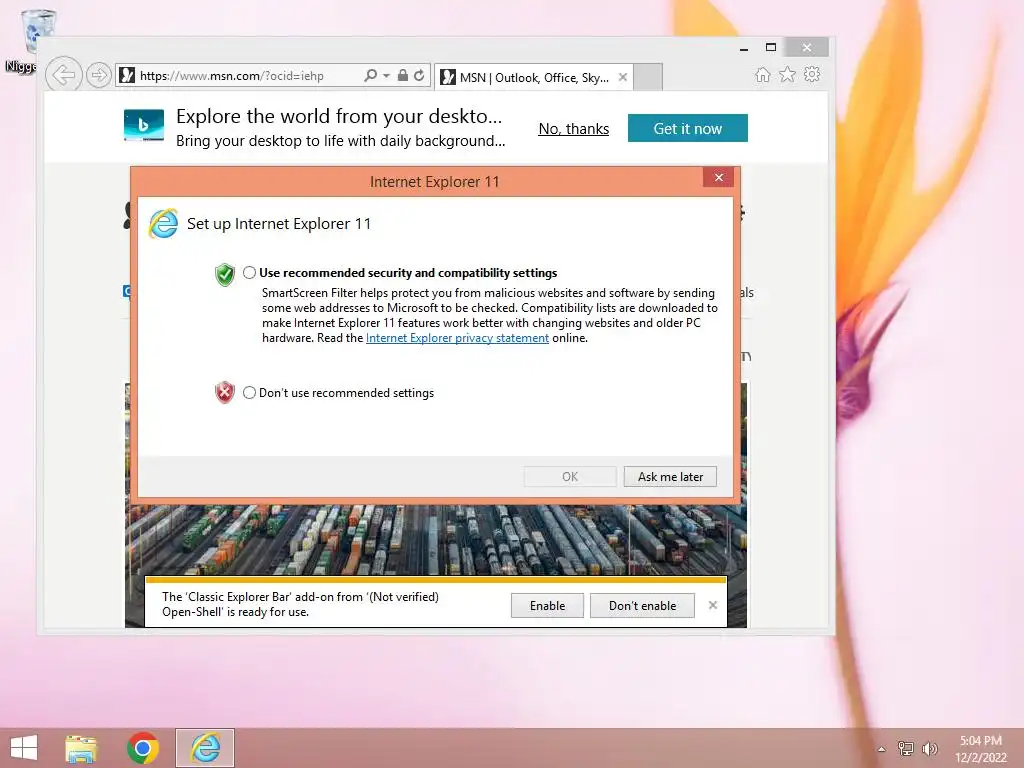This screenshot has height=768, width=1024.
Task: Click the search magnifier in address bar
Action: click(x=370, y=76)
